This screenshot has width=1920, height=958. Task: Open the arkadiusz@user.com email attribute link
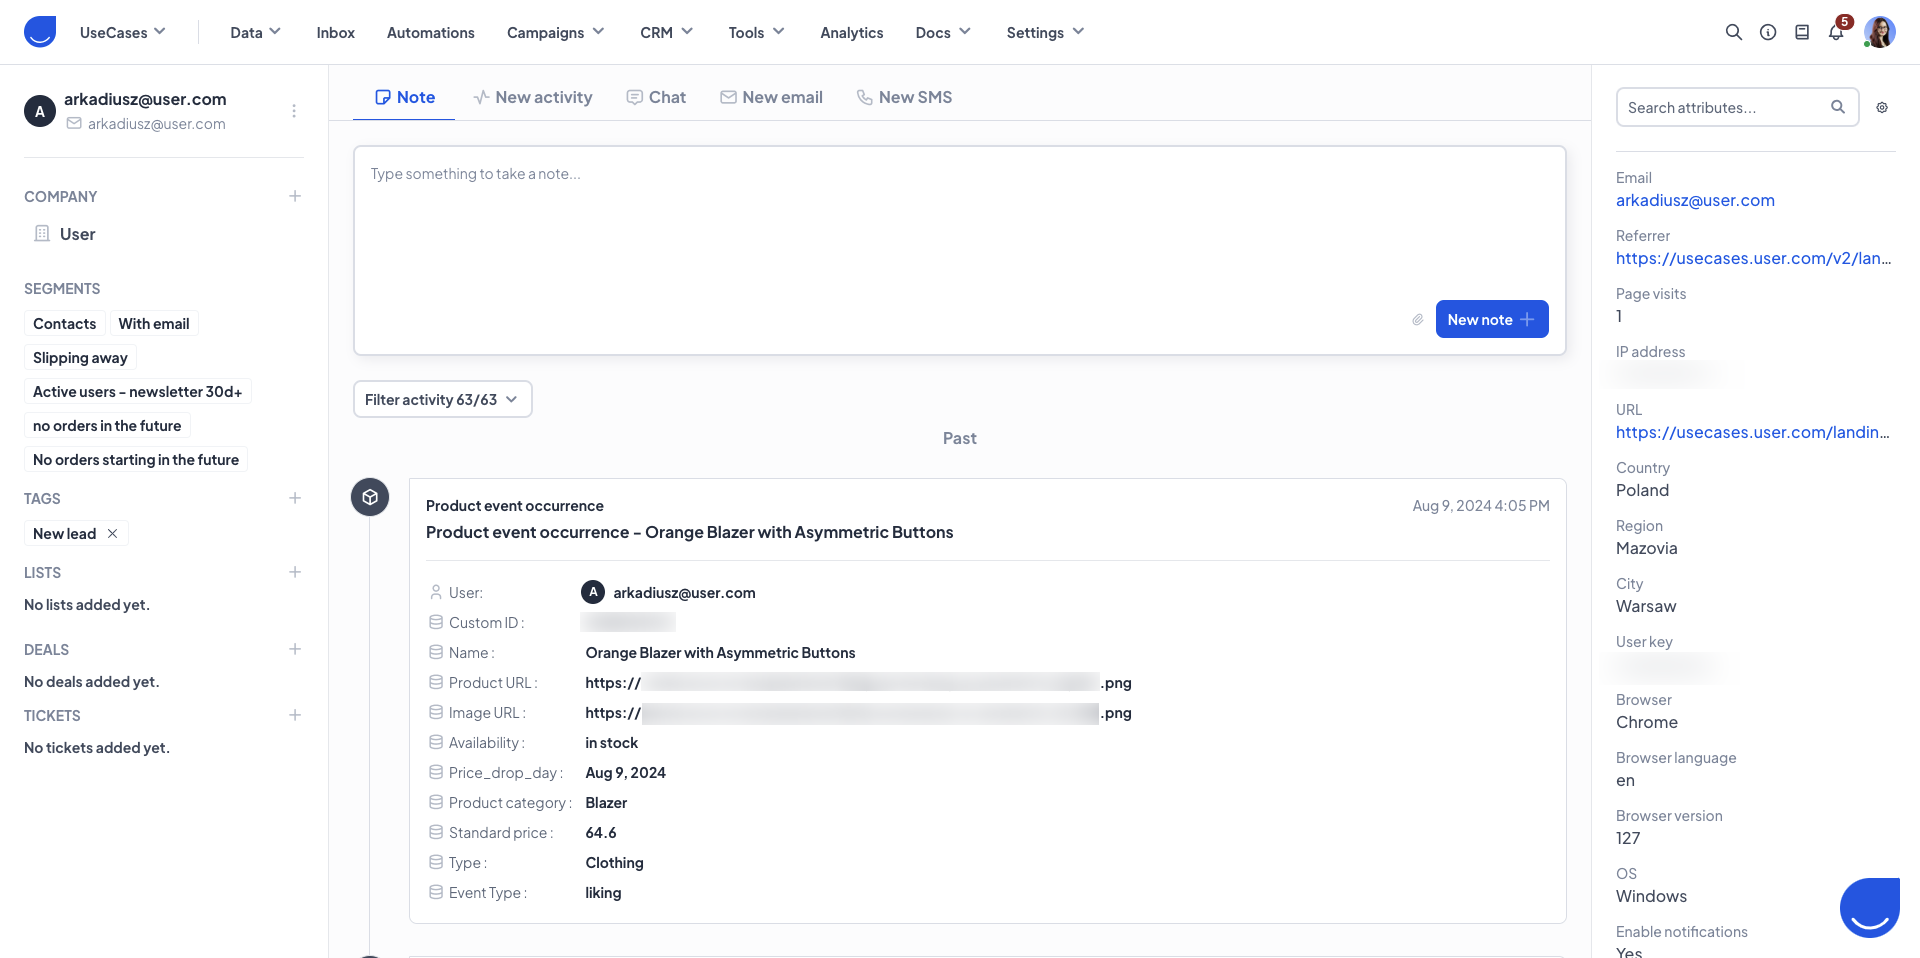click(1695, 200)
